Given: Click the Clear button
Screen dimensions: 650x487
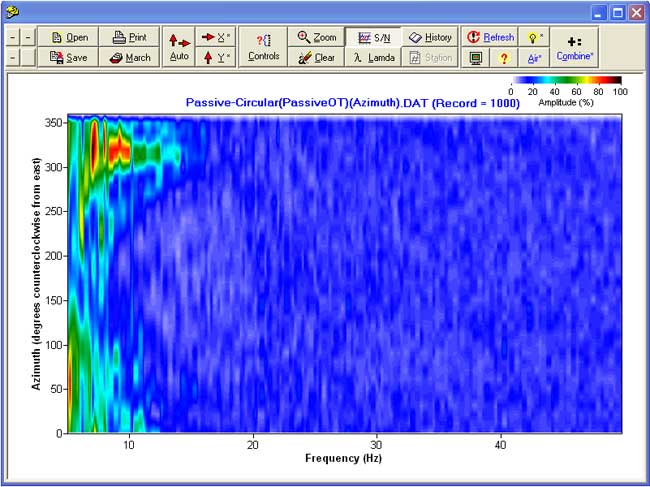Looking at the screenshot, I should (316, 57).
